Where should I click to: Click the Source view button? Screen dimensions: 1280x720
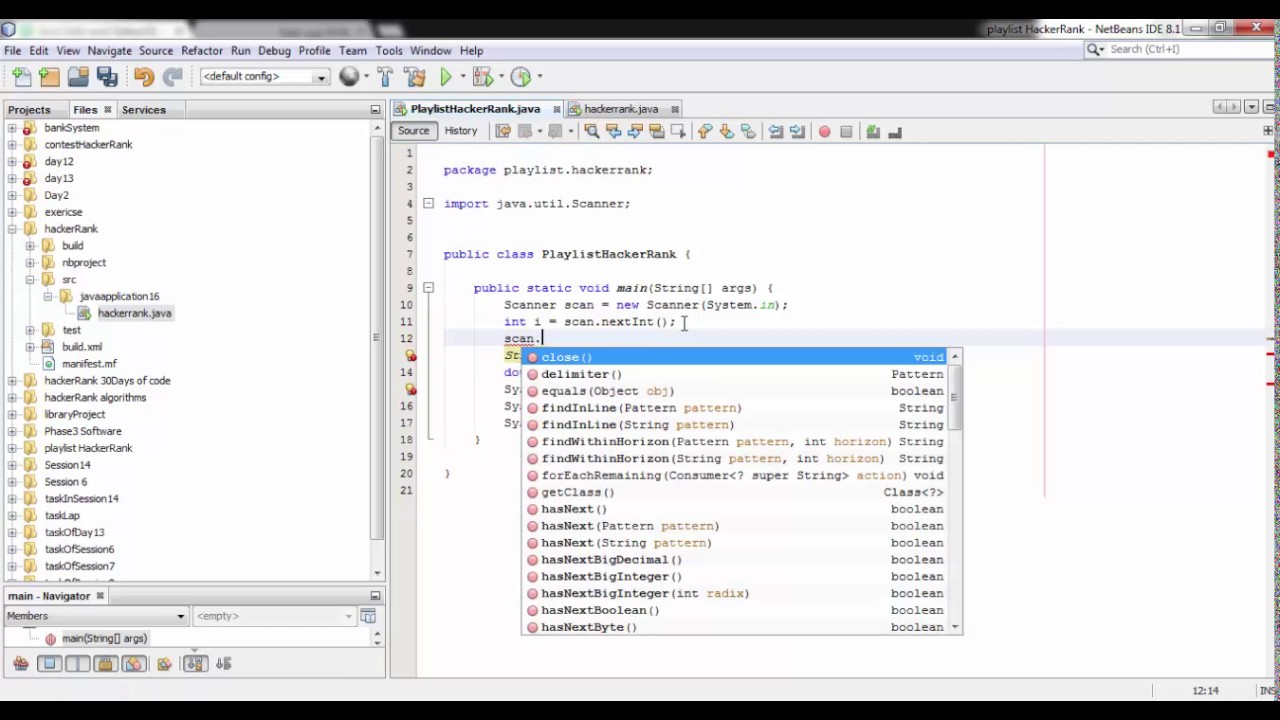coord(413,131)
